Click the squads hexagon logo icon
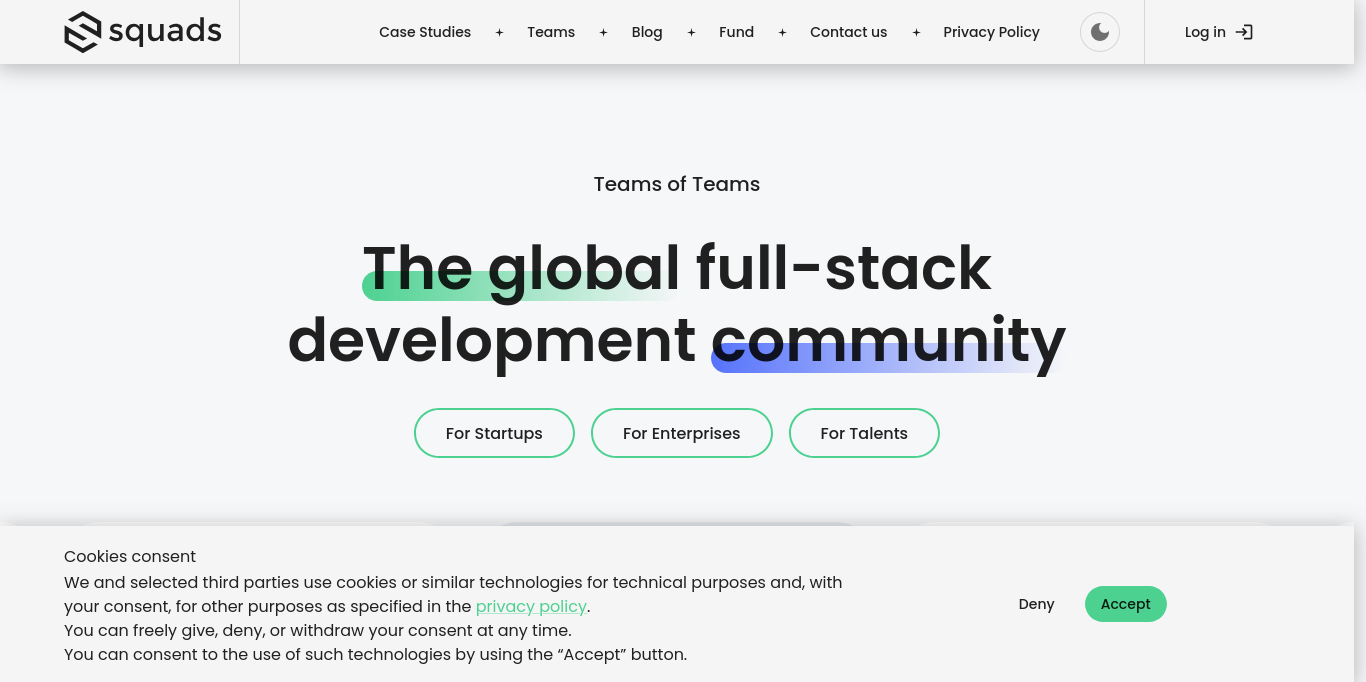Screen dimensions: 1366x682 pyautogui.click(x=82, y=32)
